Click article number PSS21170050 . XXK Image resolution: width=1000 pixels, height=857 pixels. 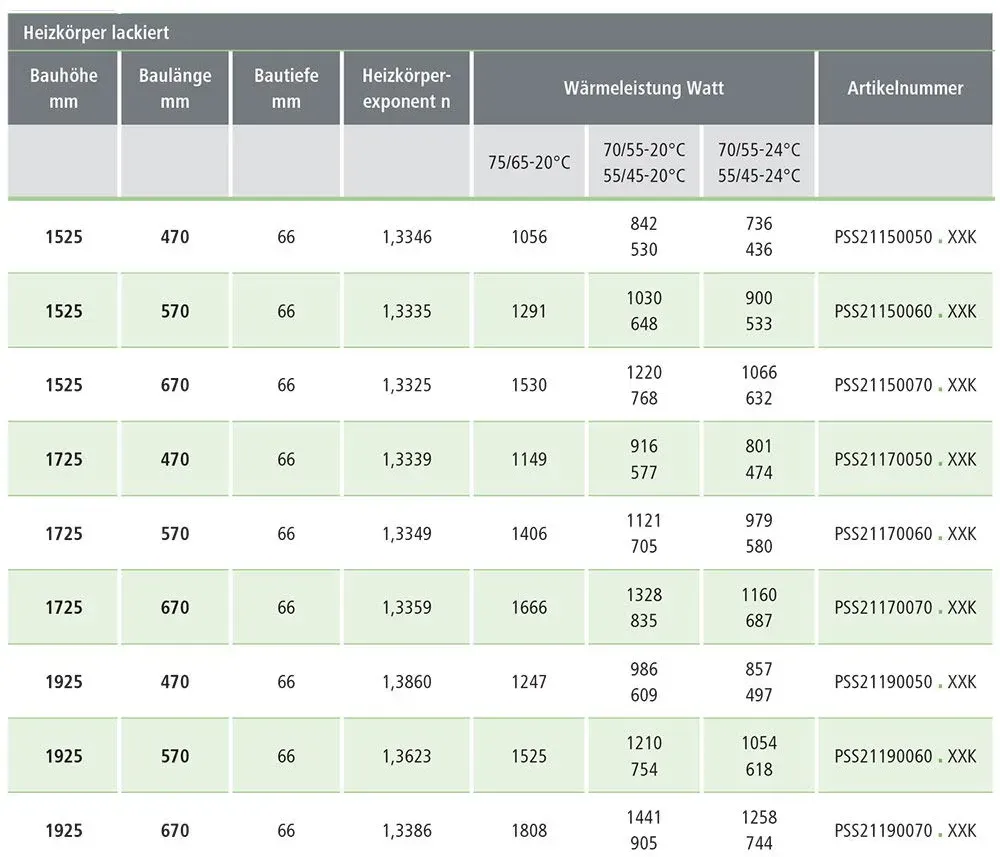pyautogui.click(x=905, y=459)
